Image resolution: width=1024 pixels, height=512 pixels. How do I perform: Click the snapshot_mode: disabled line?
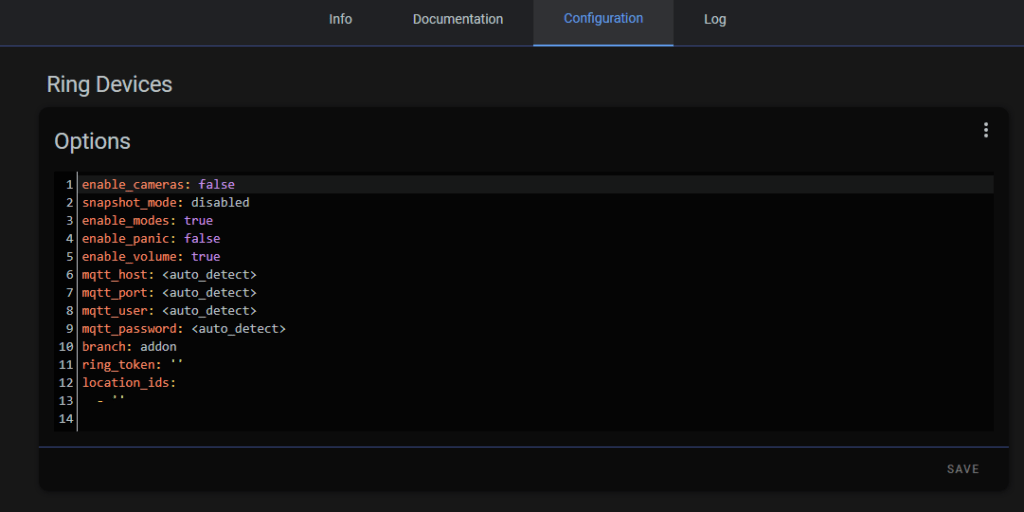(165, 202)
